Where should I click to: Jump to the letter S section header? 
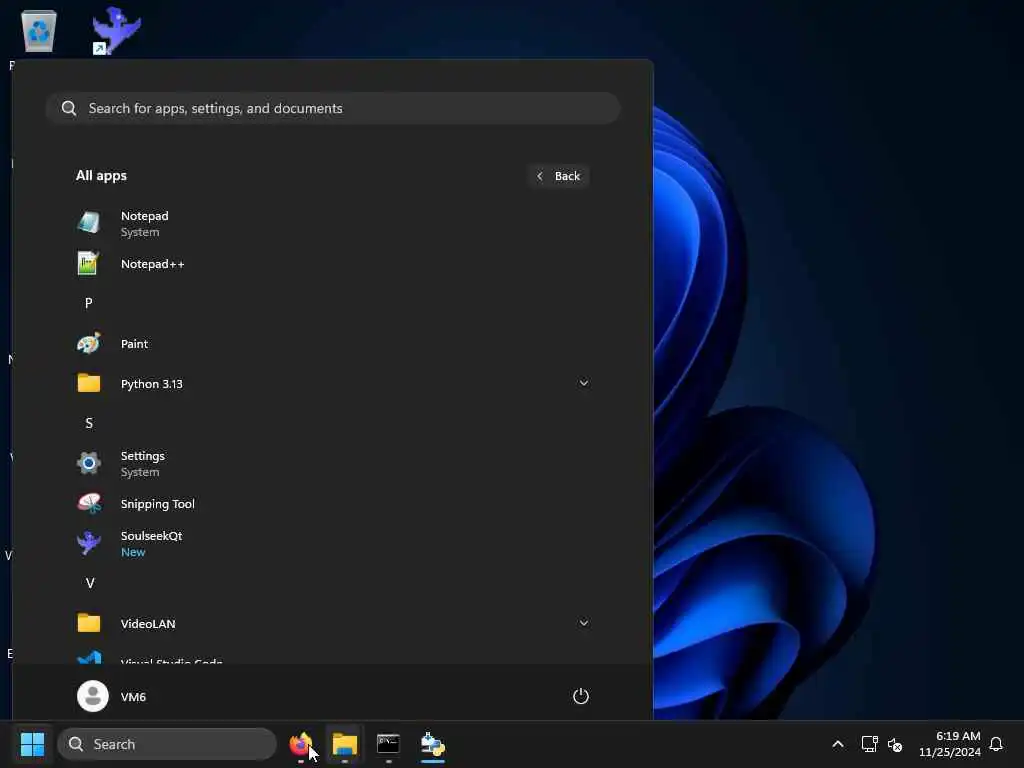pos(89,423)
